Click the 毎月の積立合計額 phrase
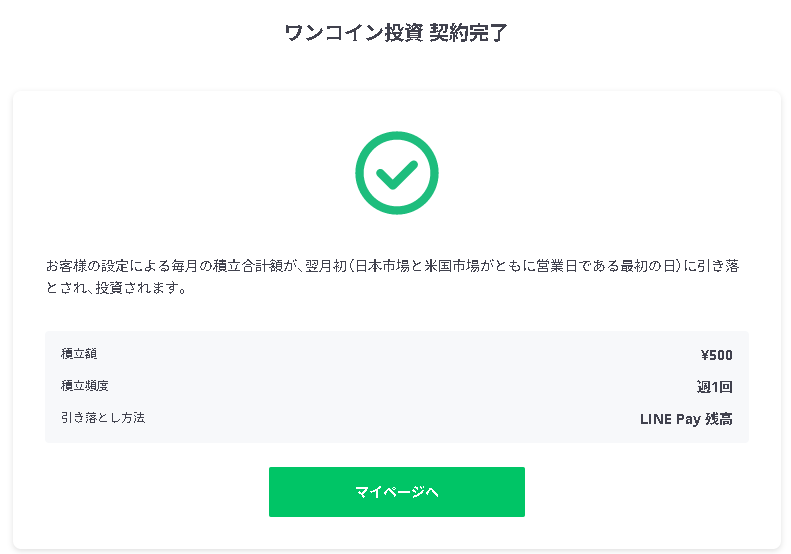791x554 pixels. click(227, 266)
